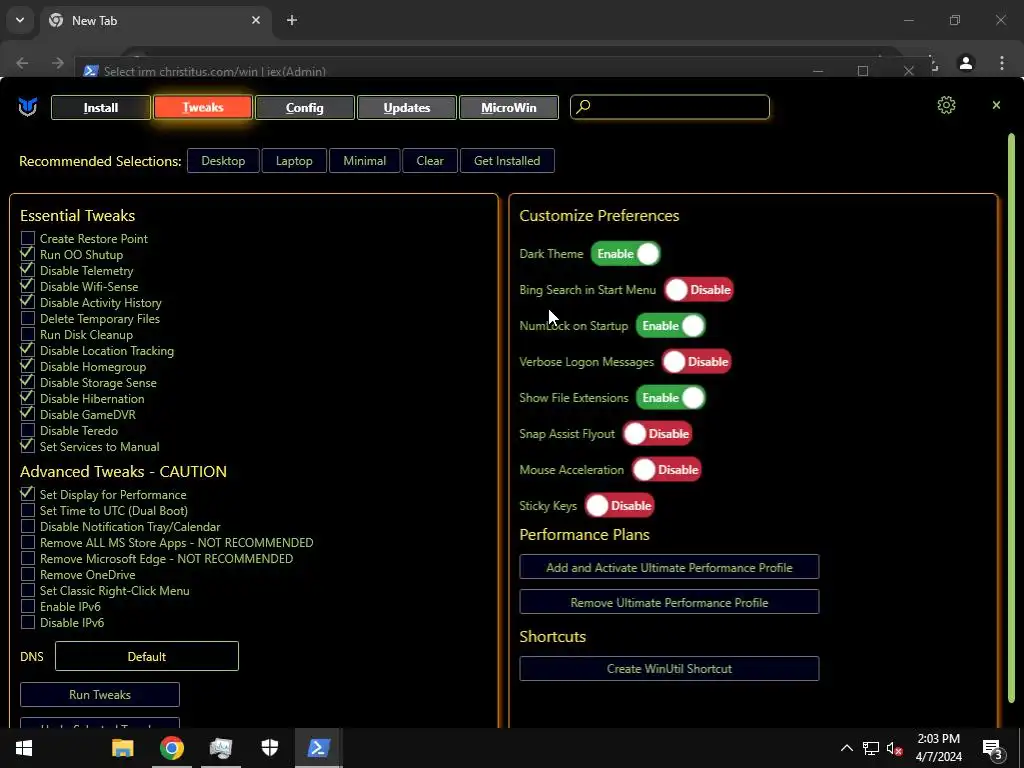Open the MicroWin tab
Viewport: 1024px width, 768px height.
coord(509,107)
